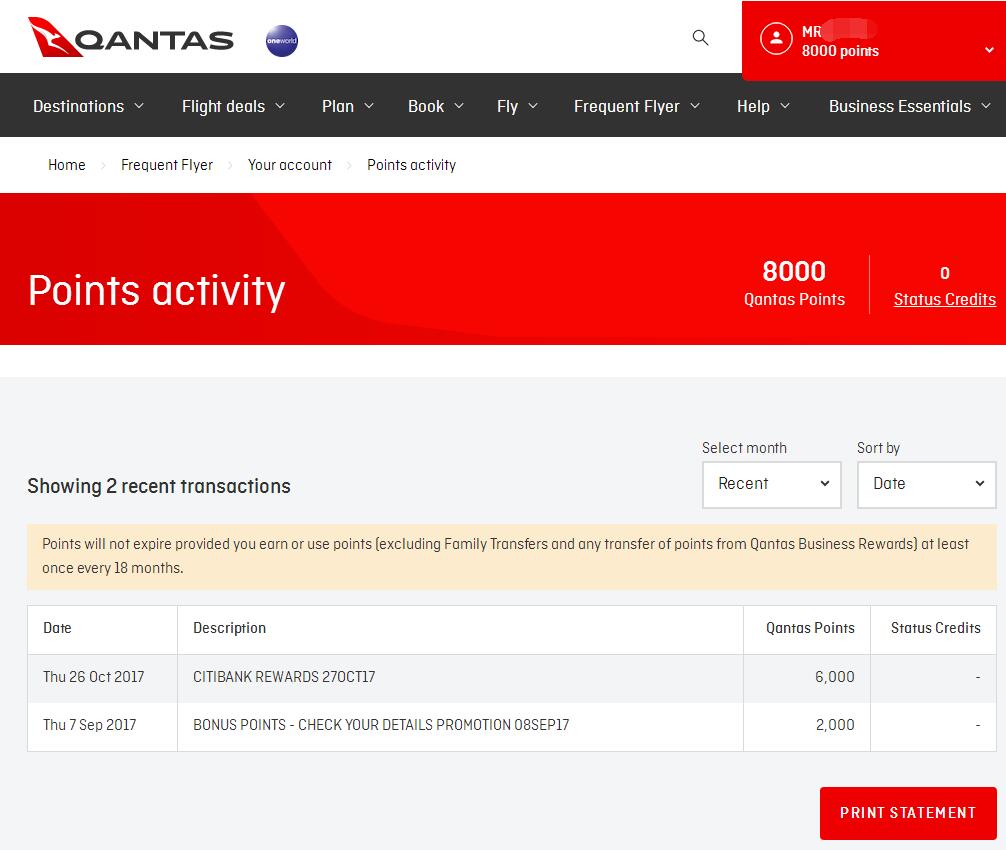1006x850 pixels.
Task: Click the Print Statement button
Action: (x=908, y=813)
